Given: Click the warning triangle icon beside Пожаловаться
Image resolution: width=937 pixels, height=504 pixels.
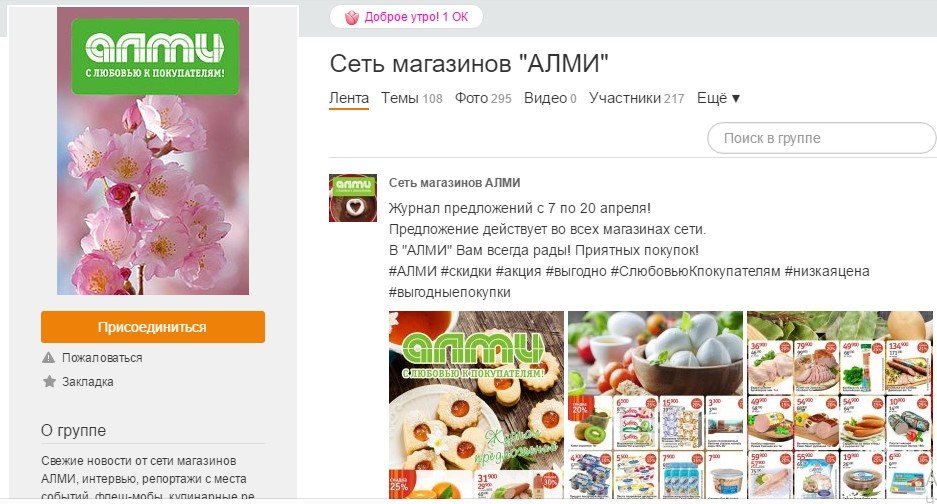Looking at the screenshot, I should 48,358.
